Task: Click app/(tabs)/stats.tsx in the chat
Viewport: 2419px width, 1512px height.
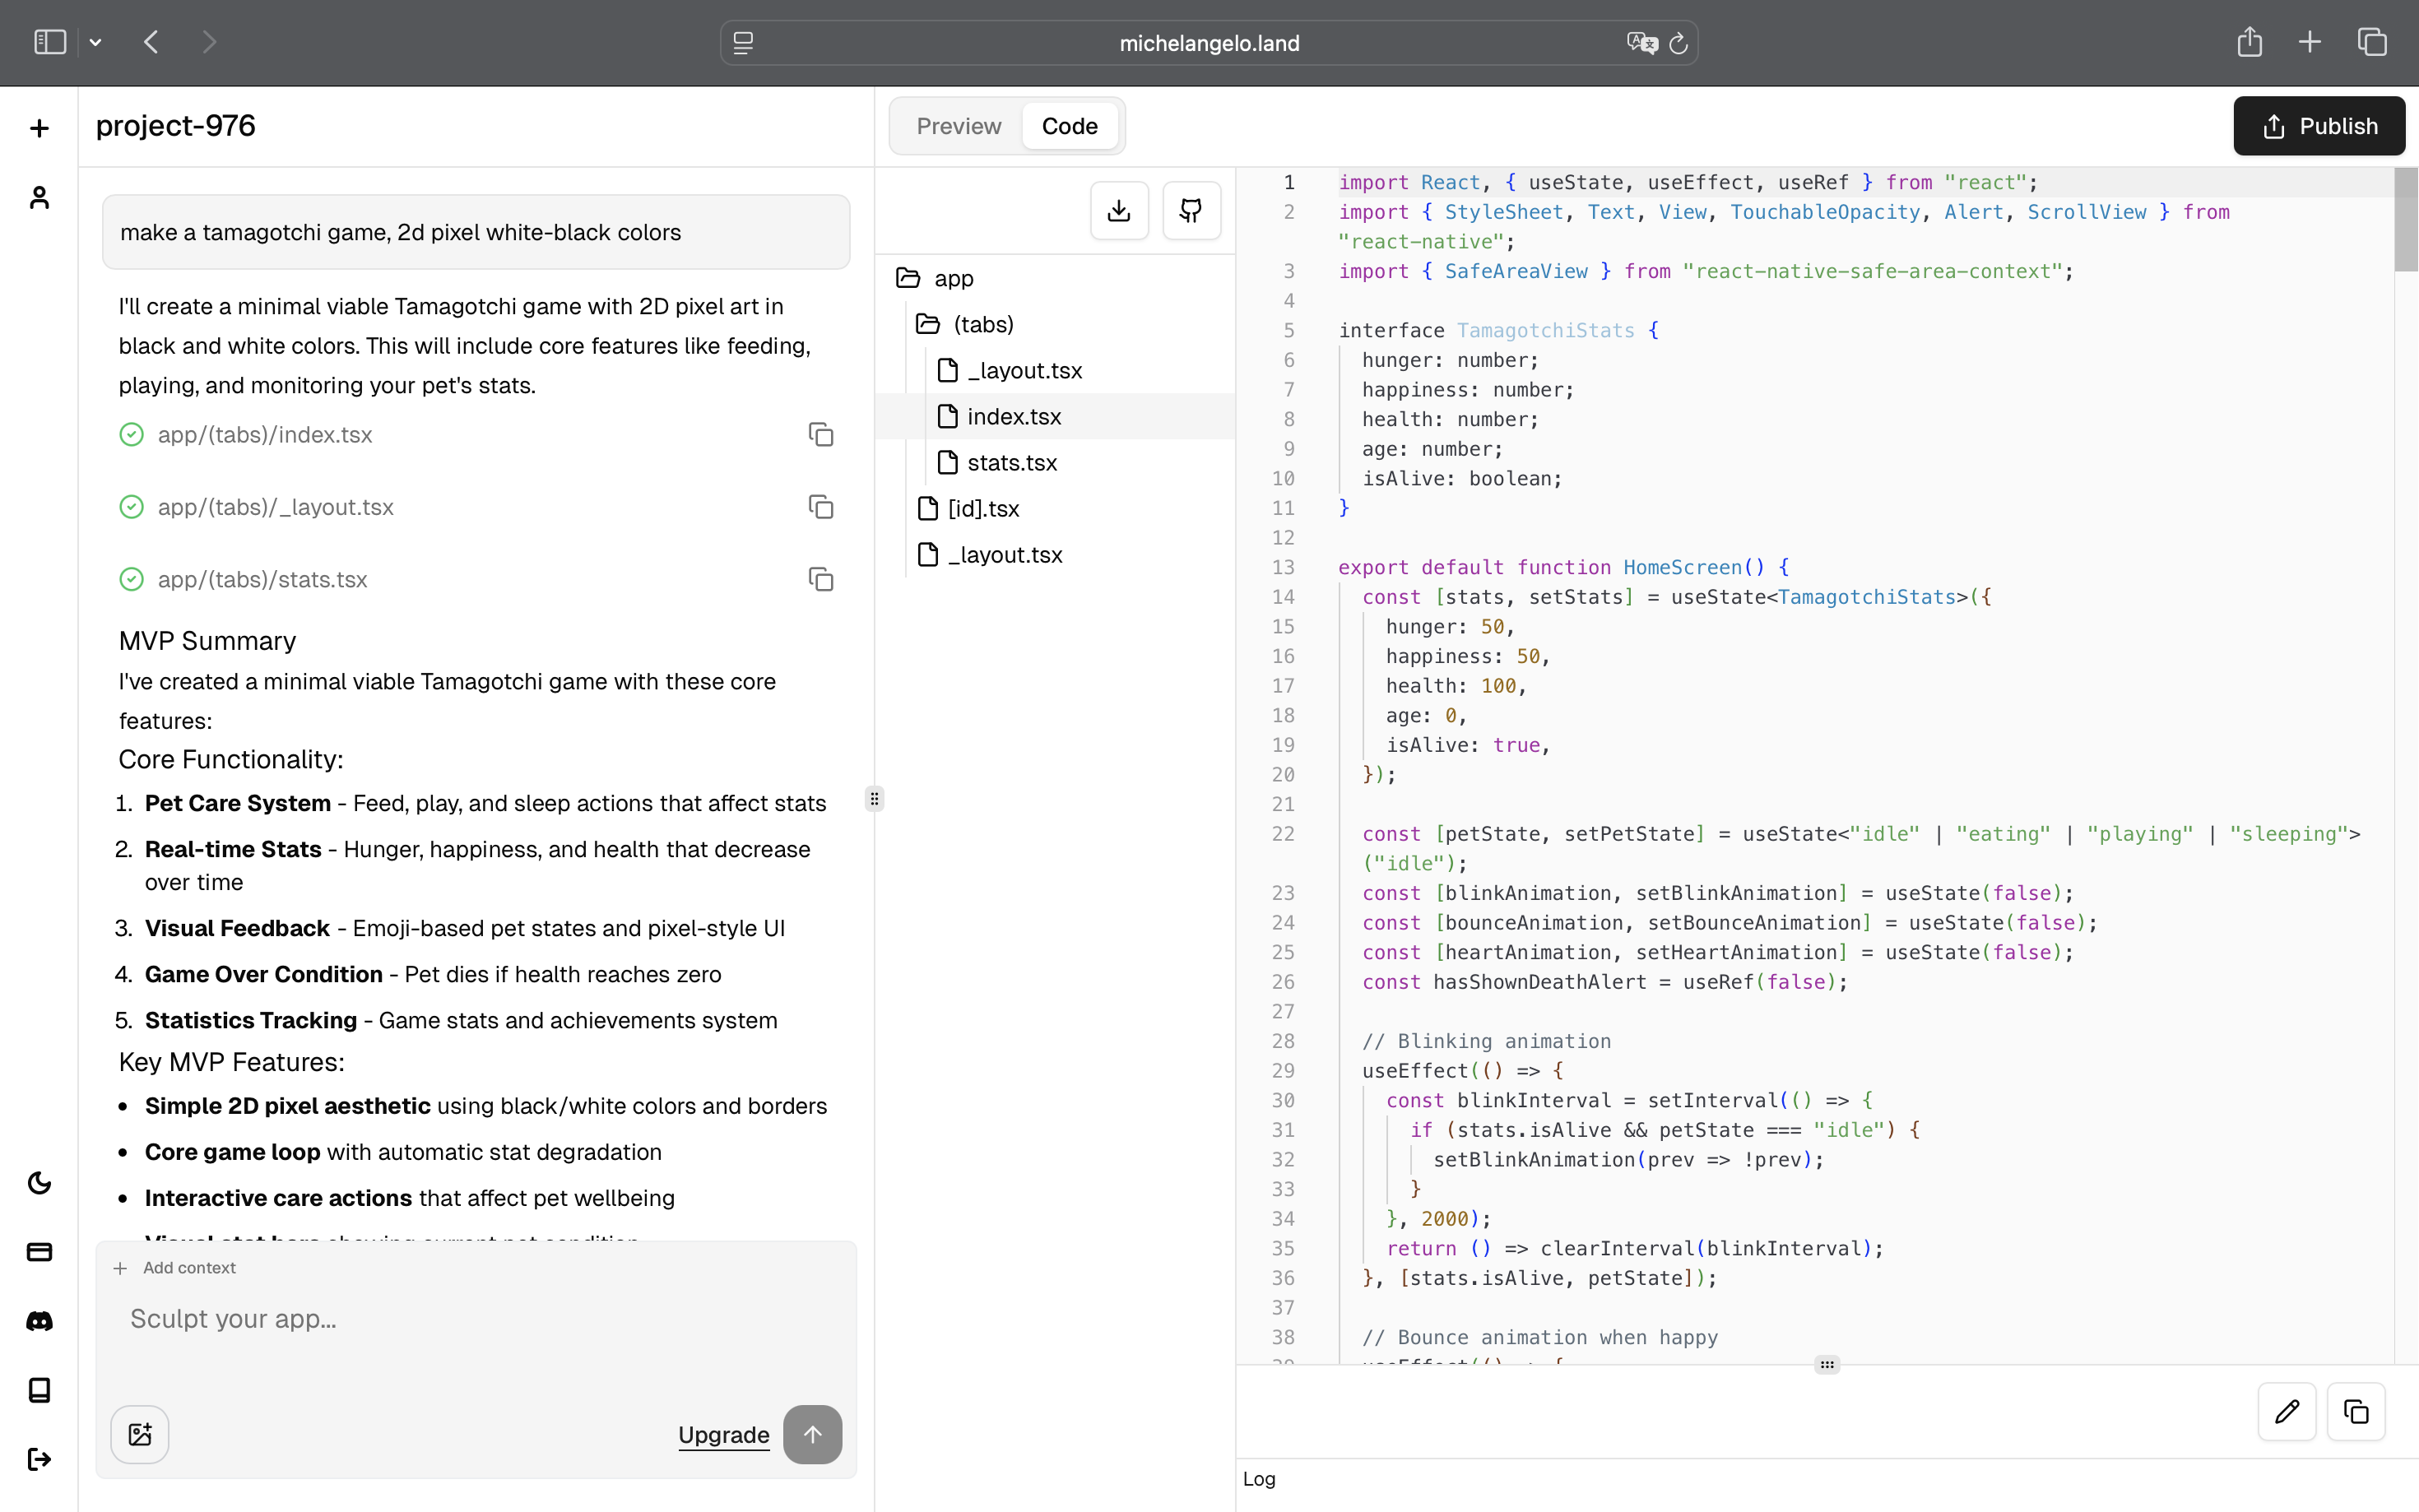Action: tap(262, 579)
